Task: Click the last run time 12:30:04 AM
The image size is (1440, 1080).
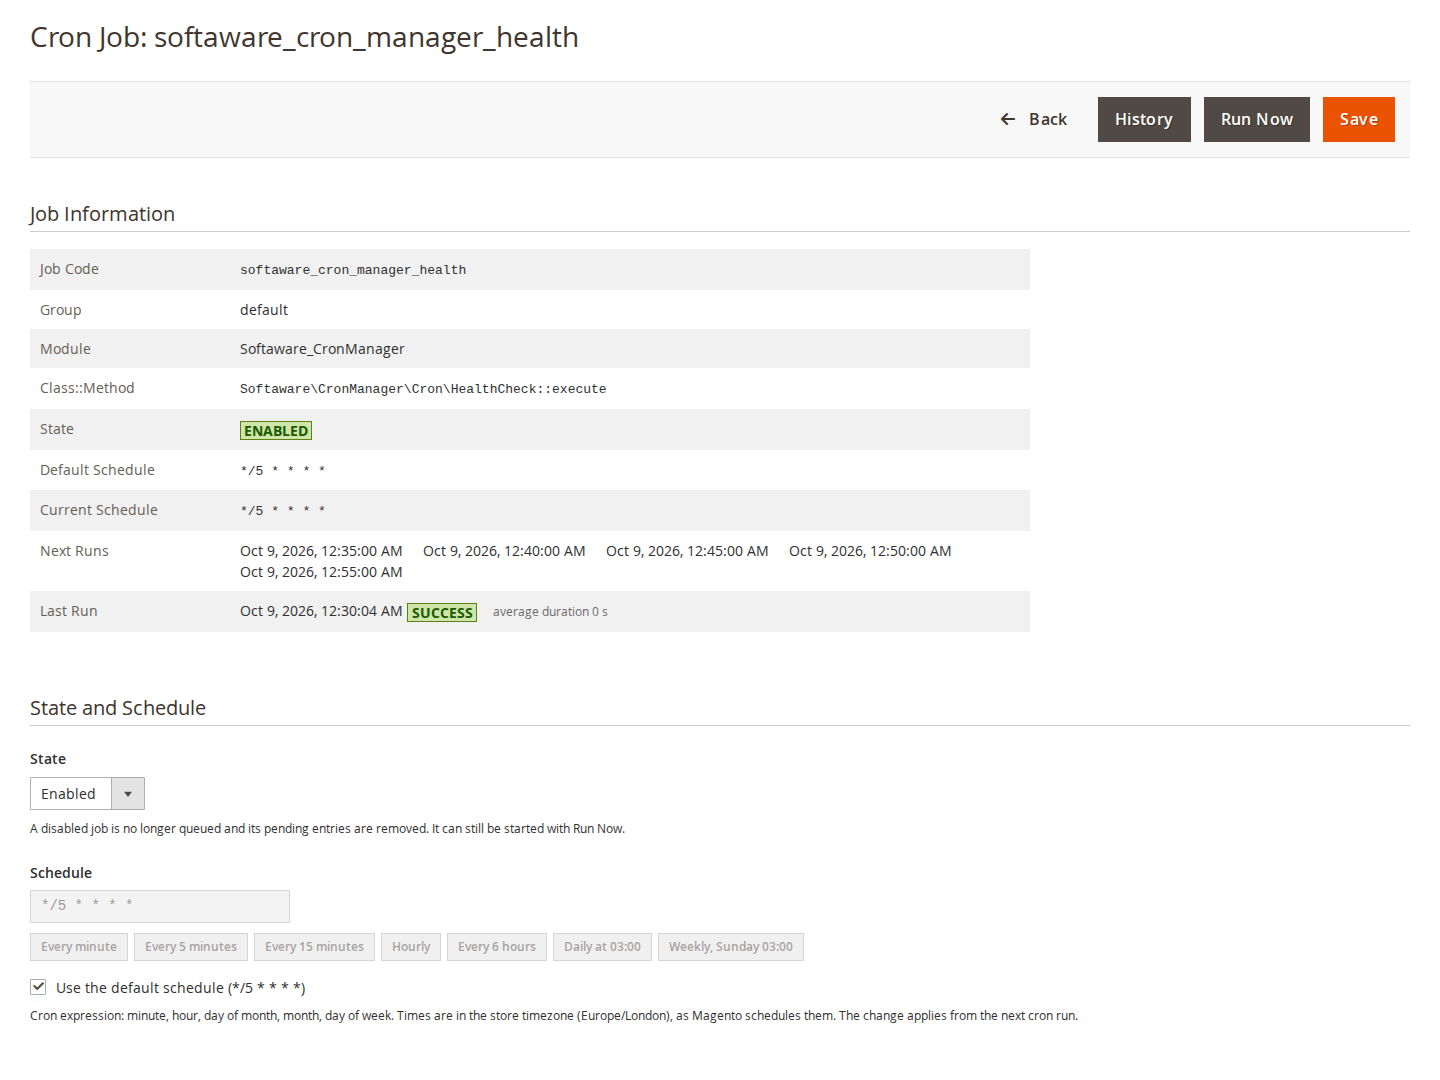Action: [321, 611]
